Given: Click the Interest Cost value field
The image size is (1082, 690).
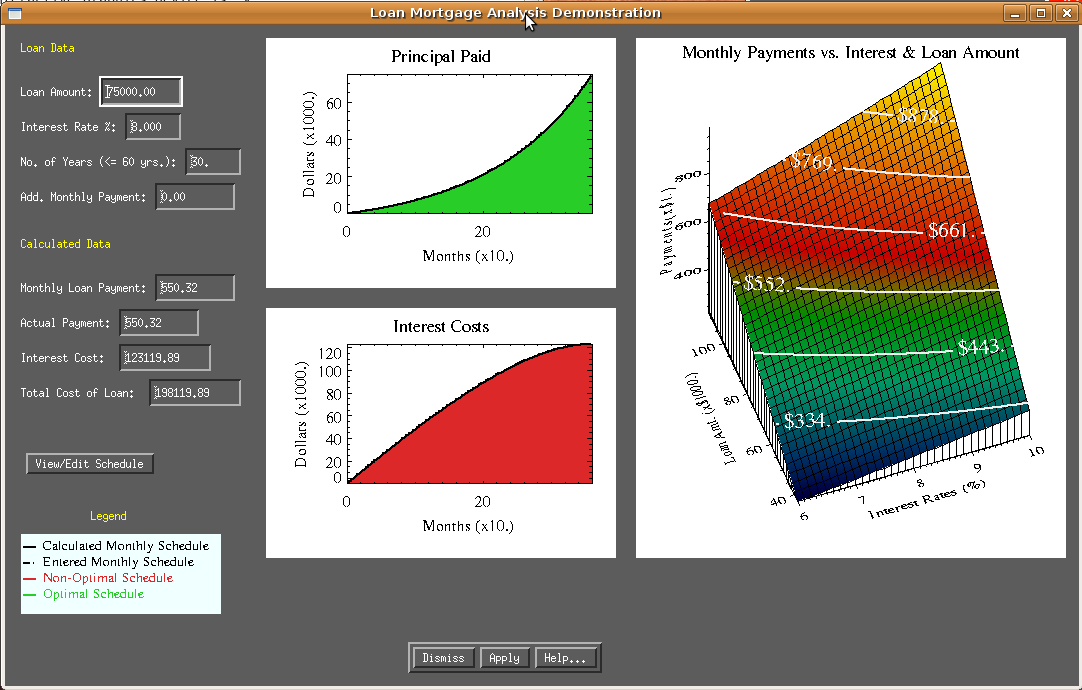Looking at the screenshot, I should click(165, 357).
